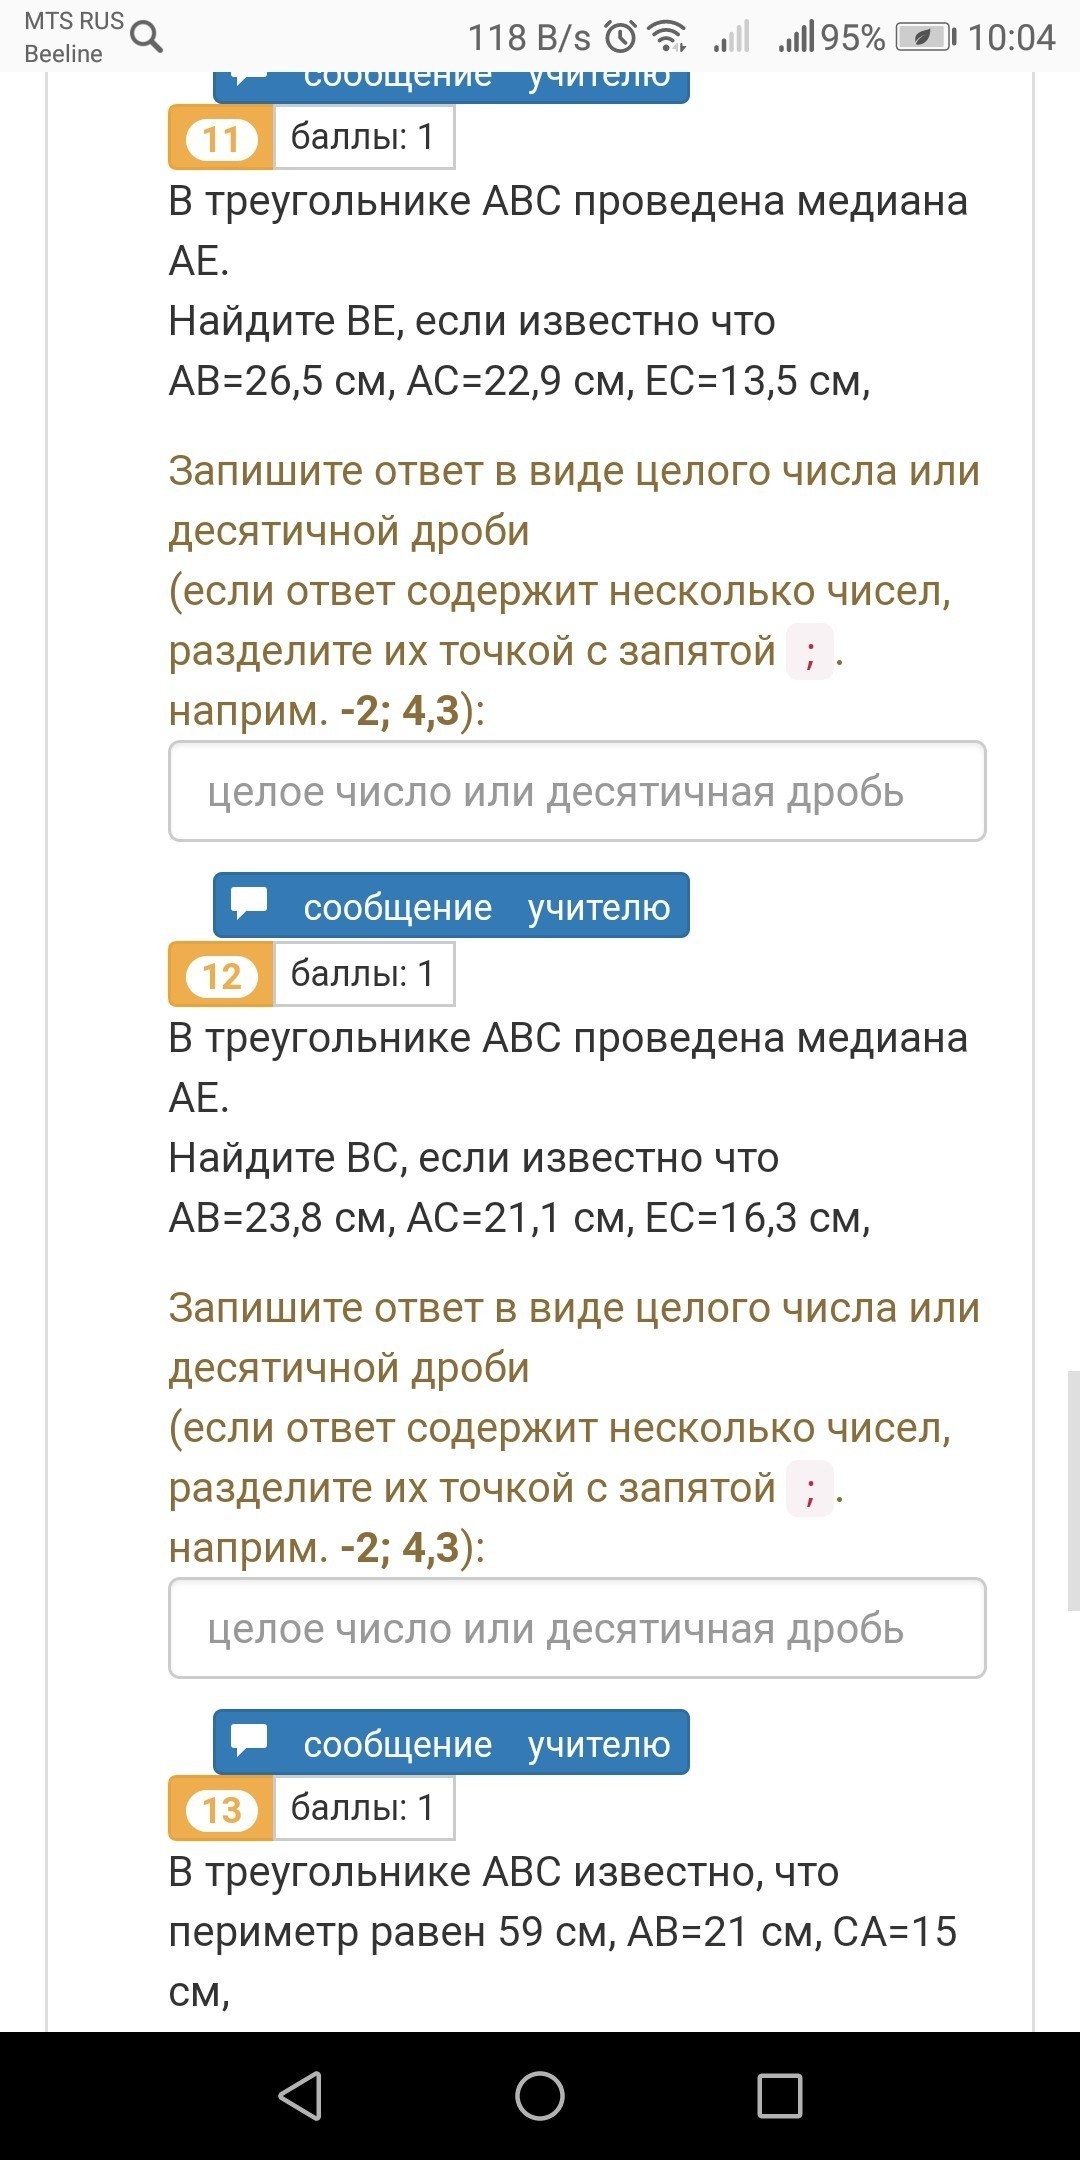Tap the search magnifier icon in status bar
Viewport: 1080px width, 2160px height.
point(146,38)
